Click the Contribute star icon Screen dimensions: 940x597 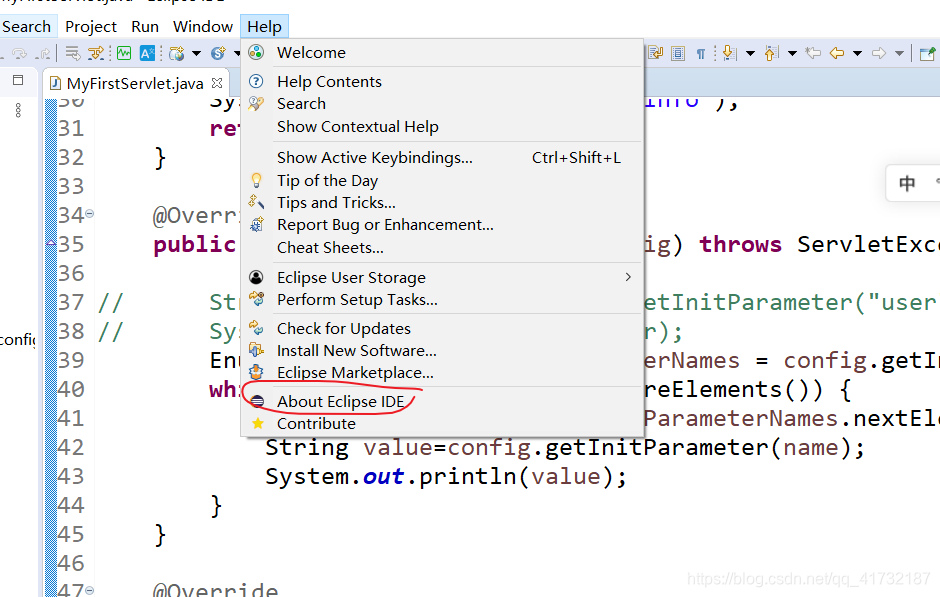pos(257,423)
